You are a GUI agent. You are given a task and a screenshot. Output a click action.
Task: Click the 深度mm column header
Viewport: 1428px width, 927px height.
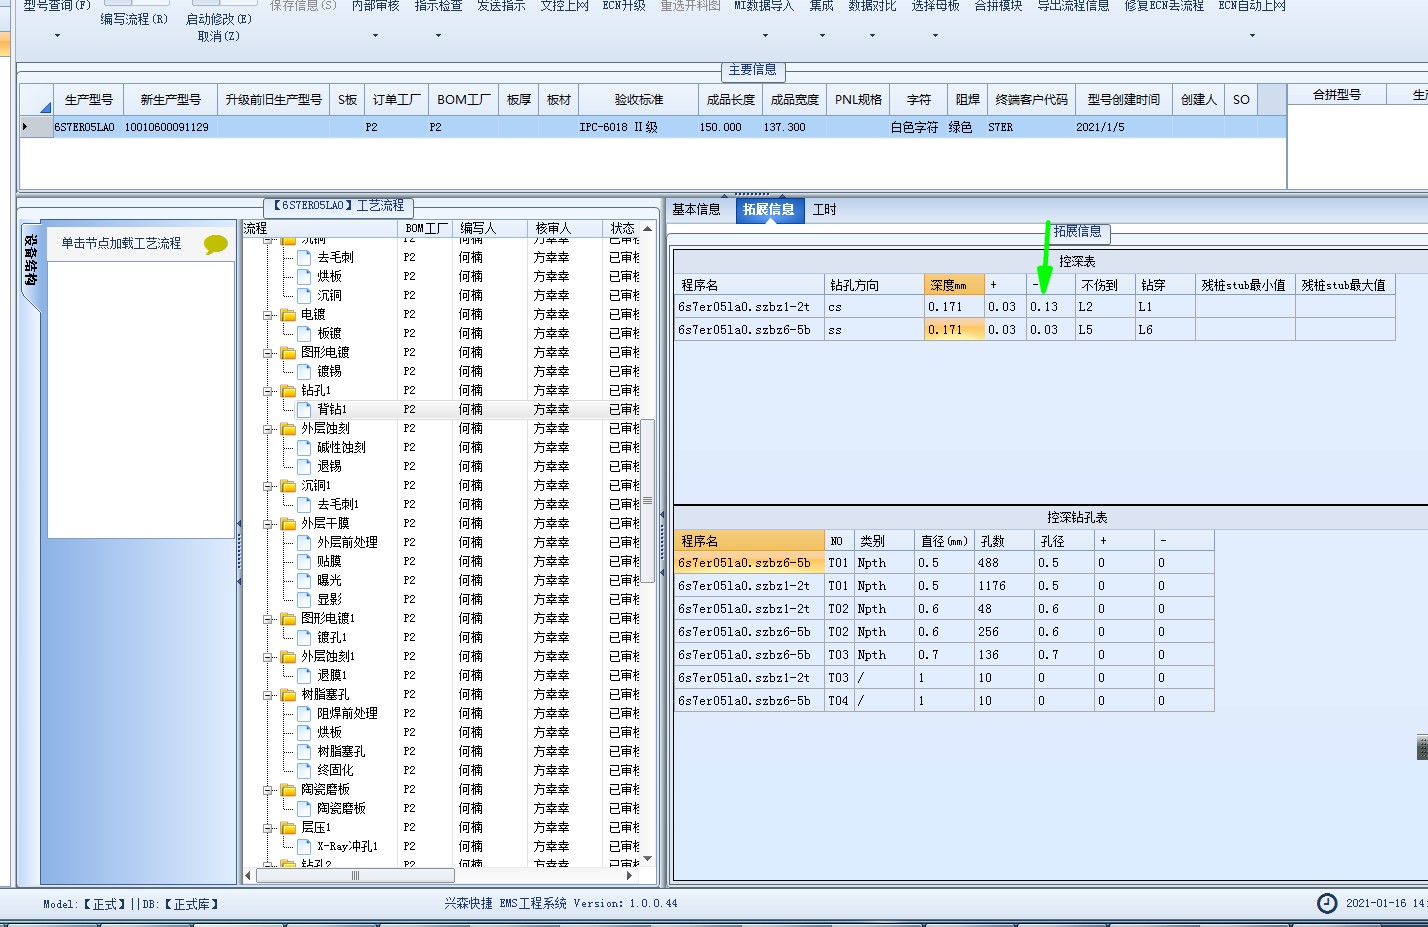[x=954, y=285]
